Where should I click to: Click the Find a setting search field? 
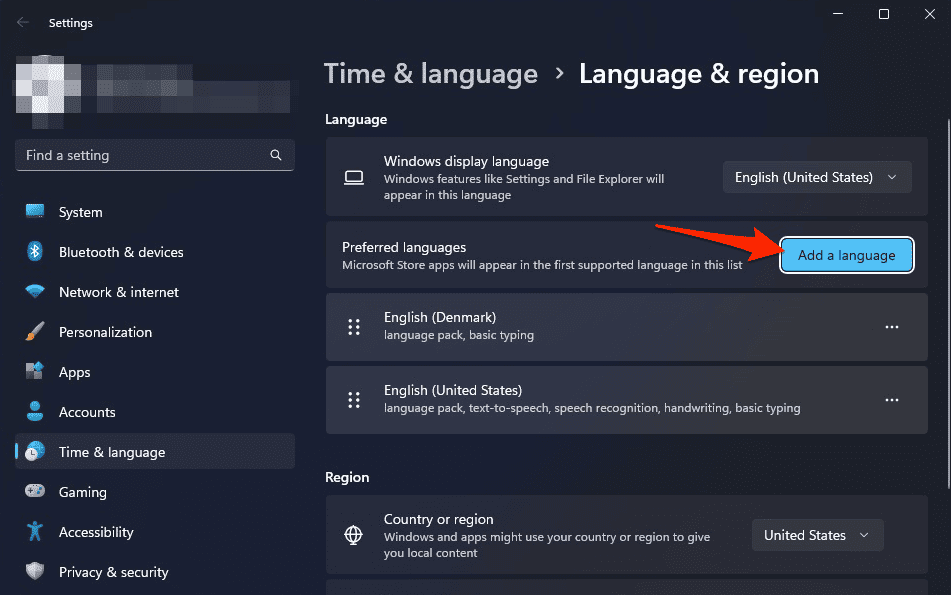140,156
